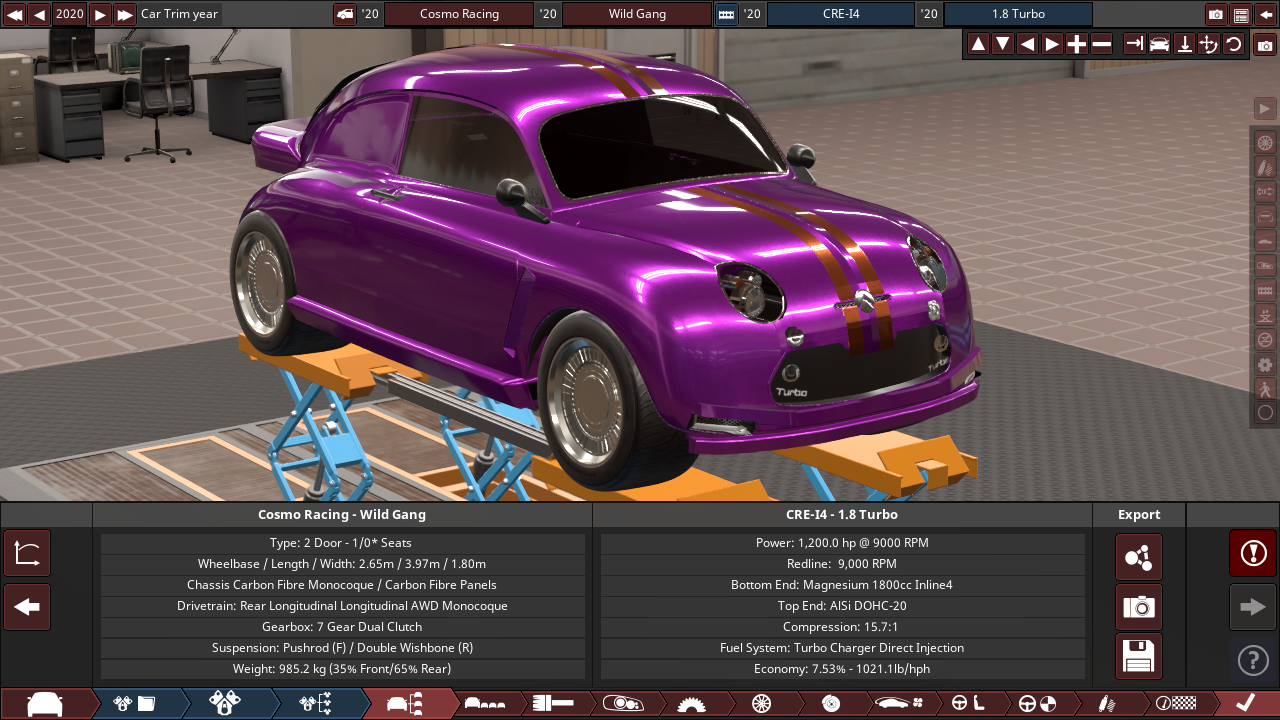Screen dimensions: 1280x720
Task: Open the wheels and tyres tab
Action: tap(761, 704)
